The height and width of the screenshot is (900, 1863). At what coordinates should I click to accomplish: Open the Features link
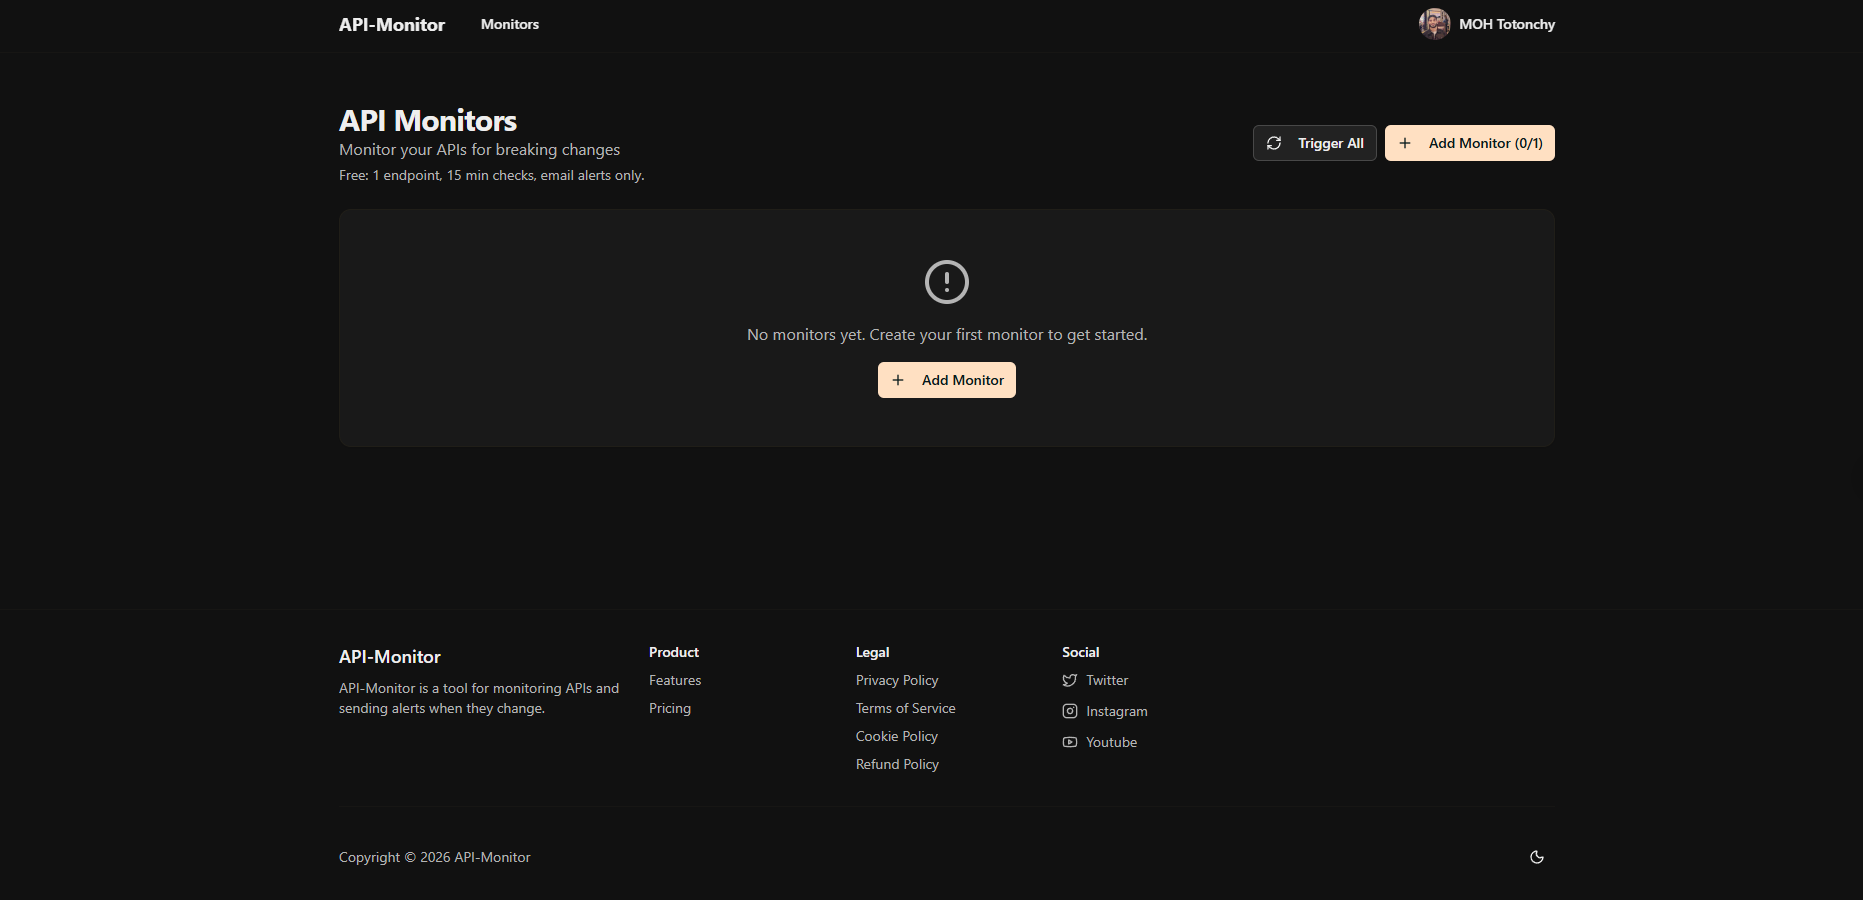pyautogui.click(x=675, y=680)
